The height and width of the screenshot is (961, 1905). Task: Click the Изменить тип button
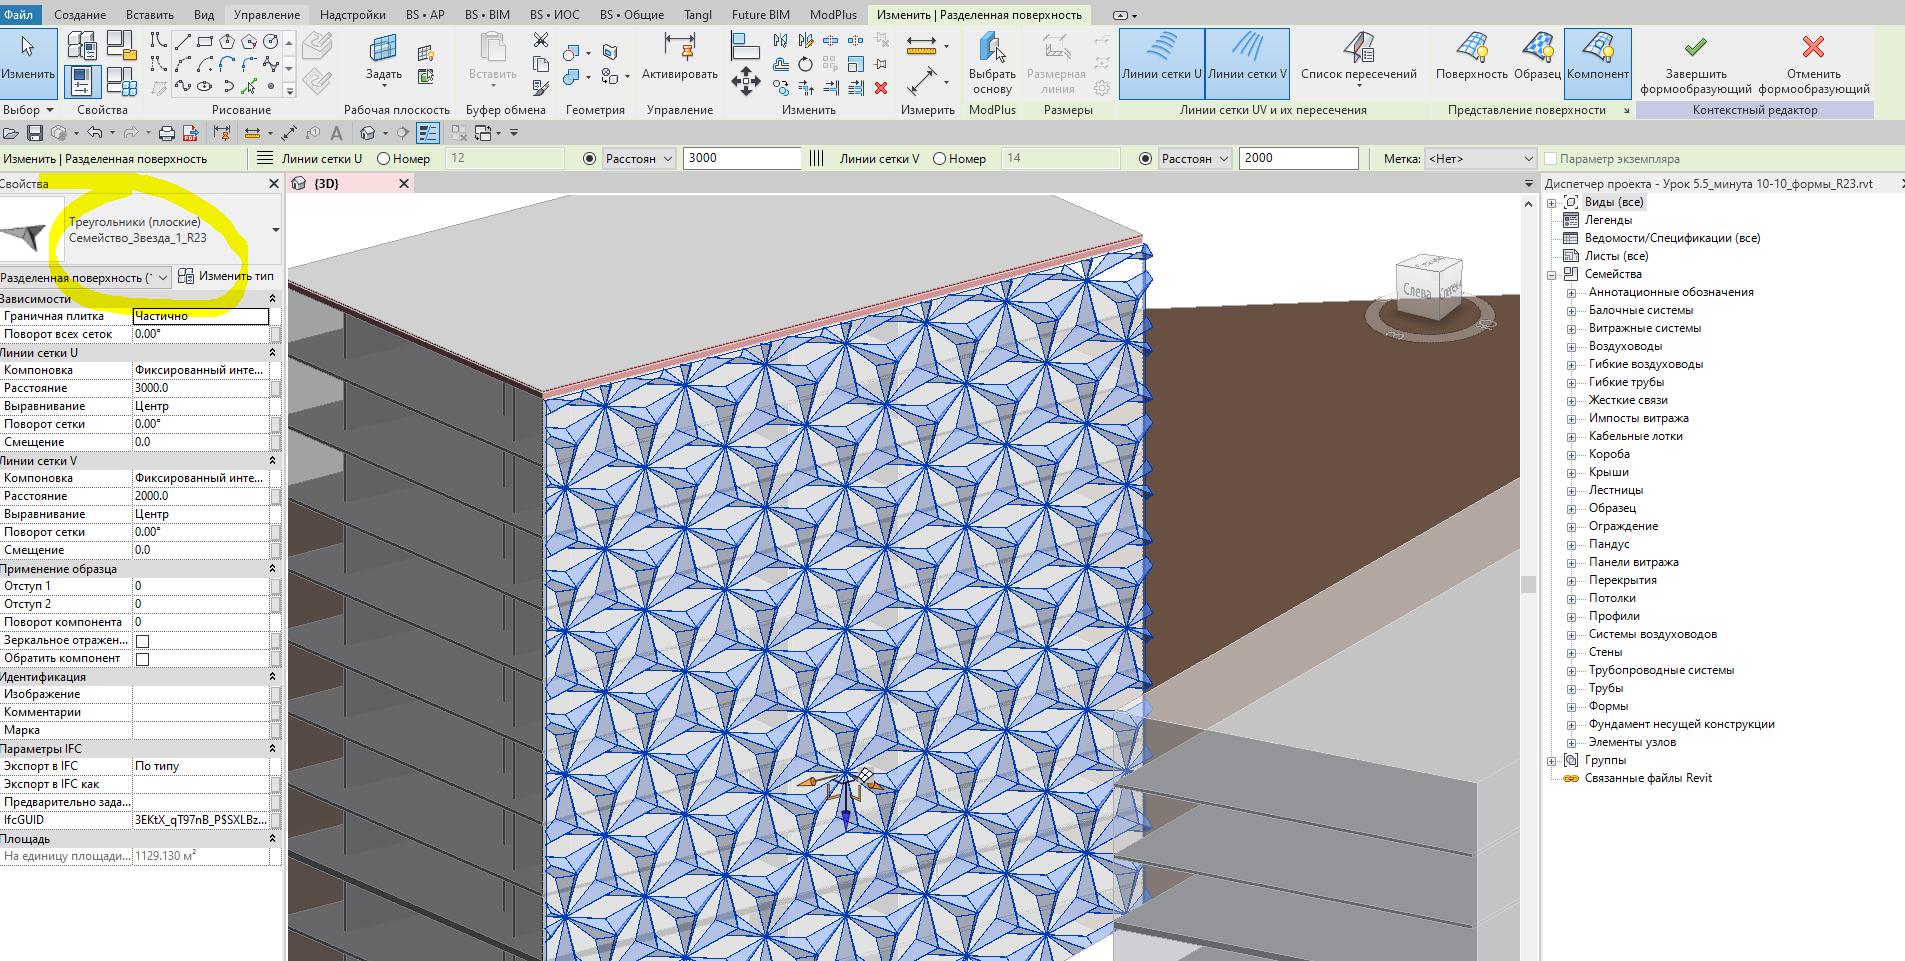click(x=226, y=277)
